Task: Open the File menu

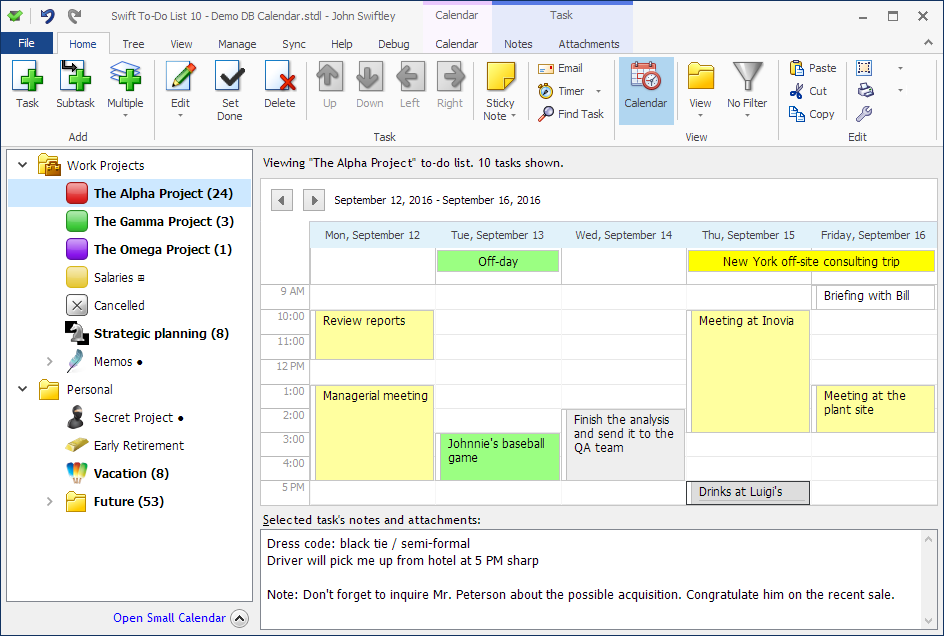Action: point(26,43)
